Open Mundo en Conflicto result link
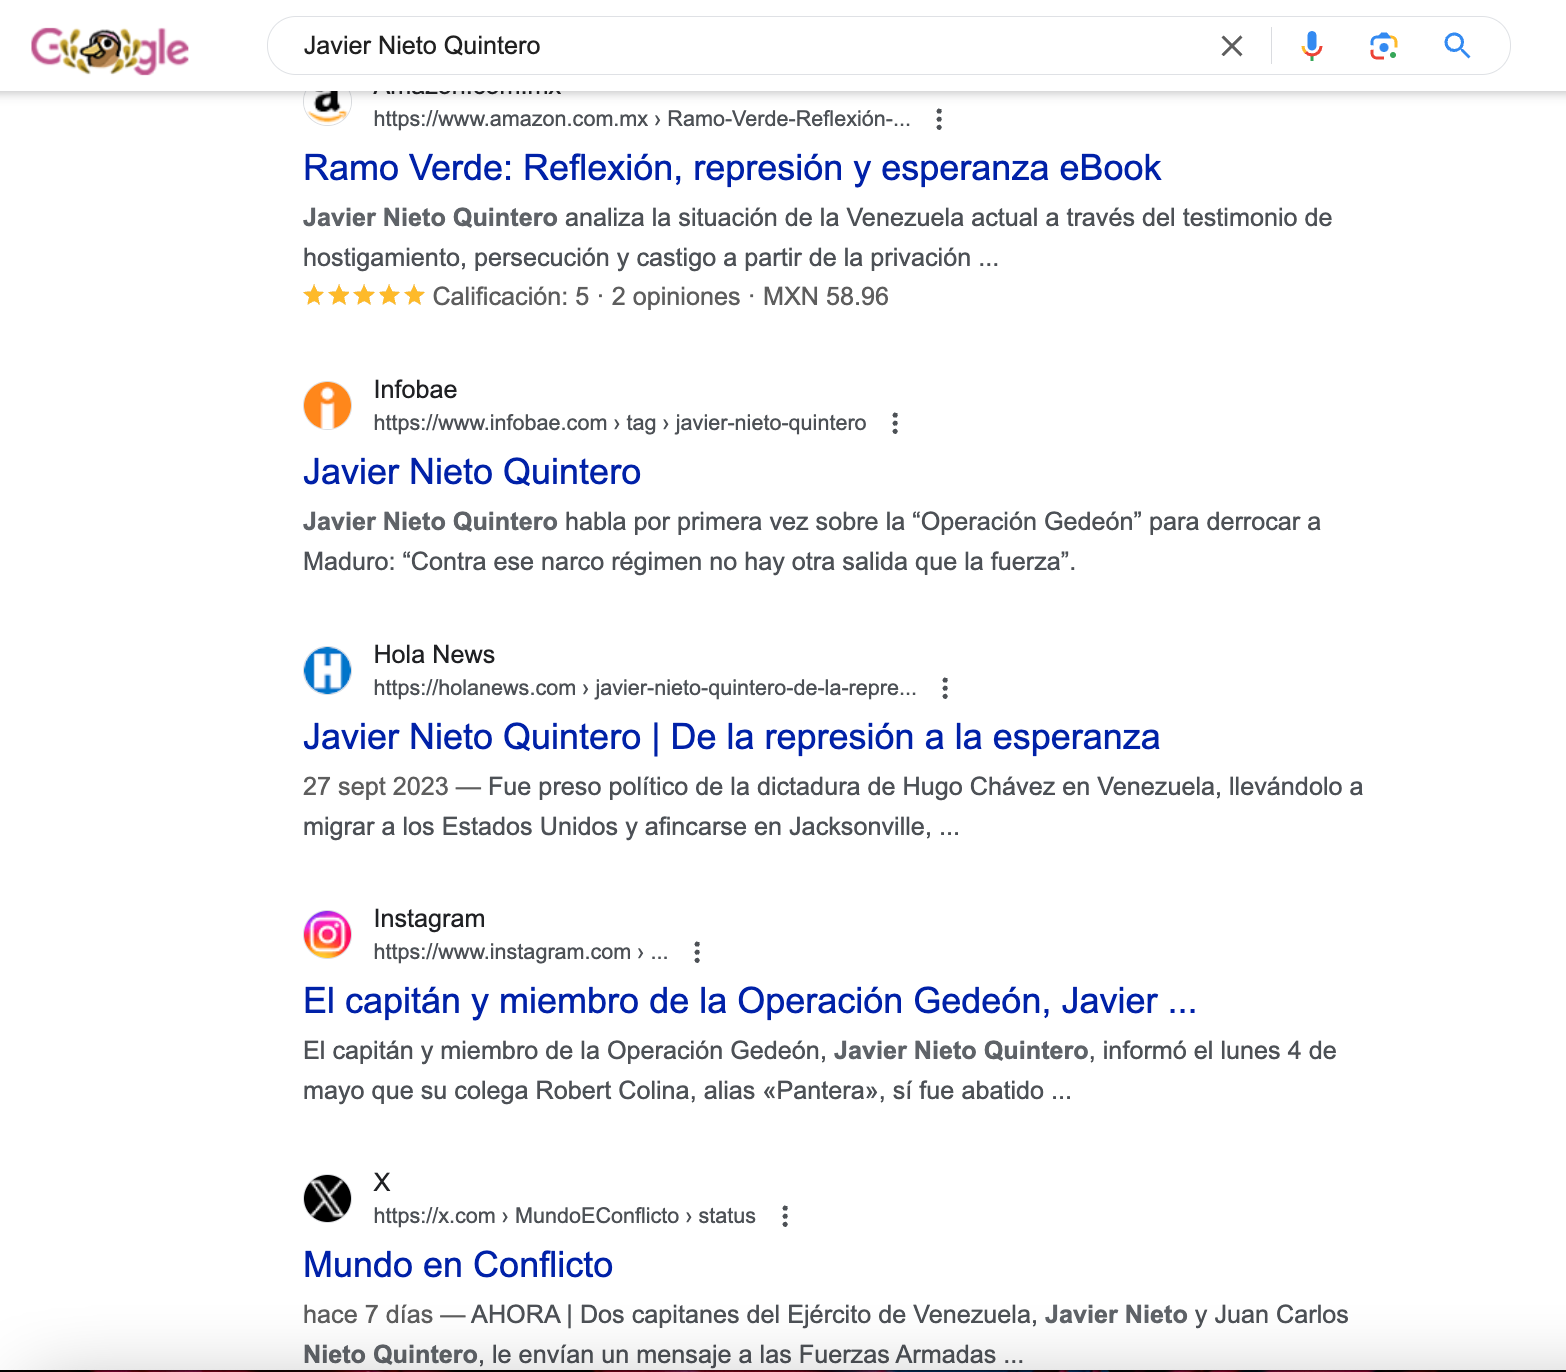 [x=457, y=1265]
